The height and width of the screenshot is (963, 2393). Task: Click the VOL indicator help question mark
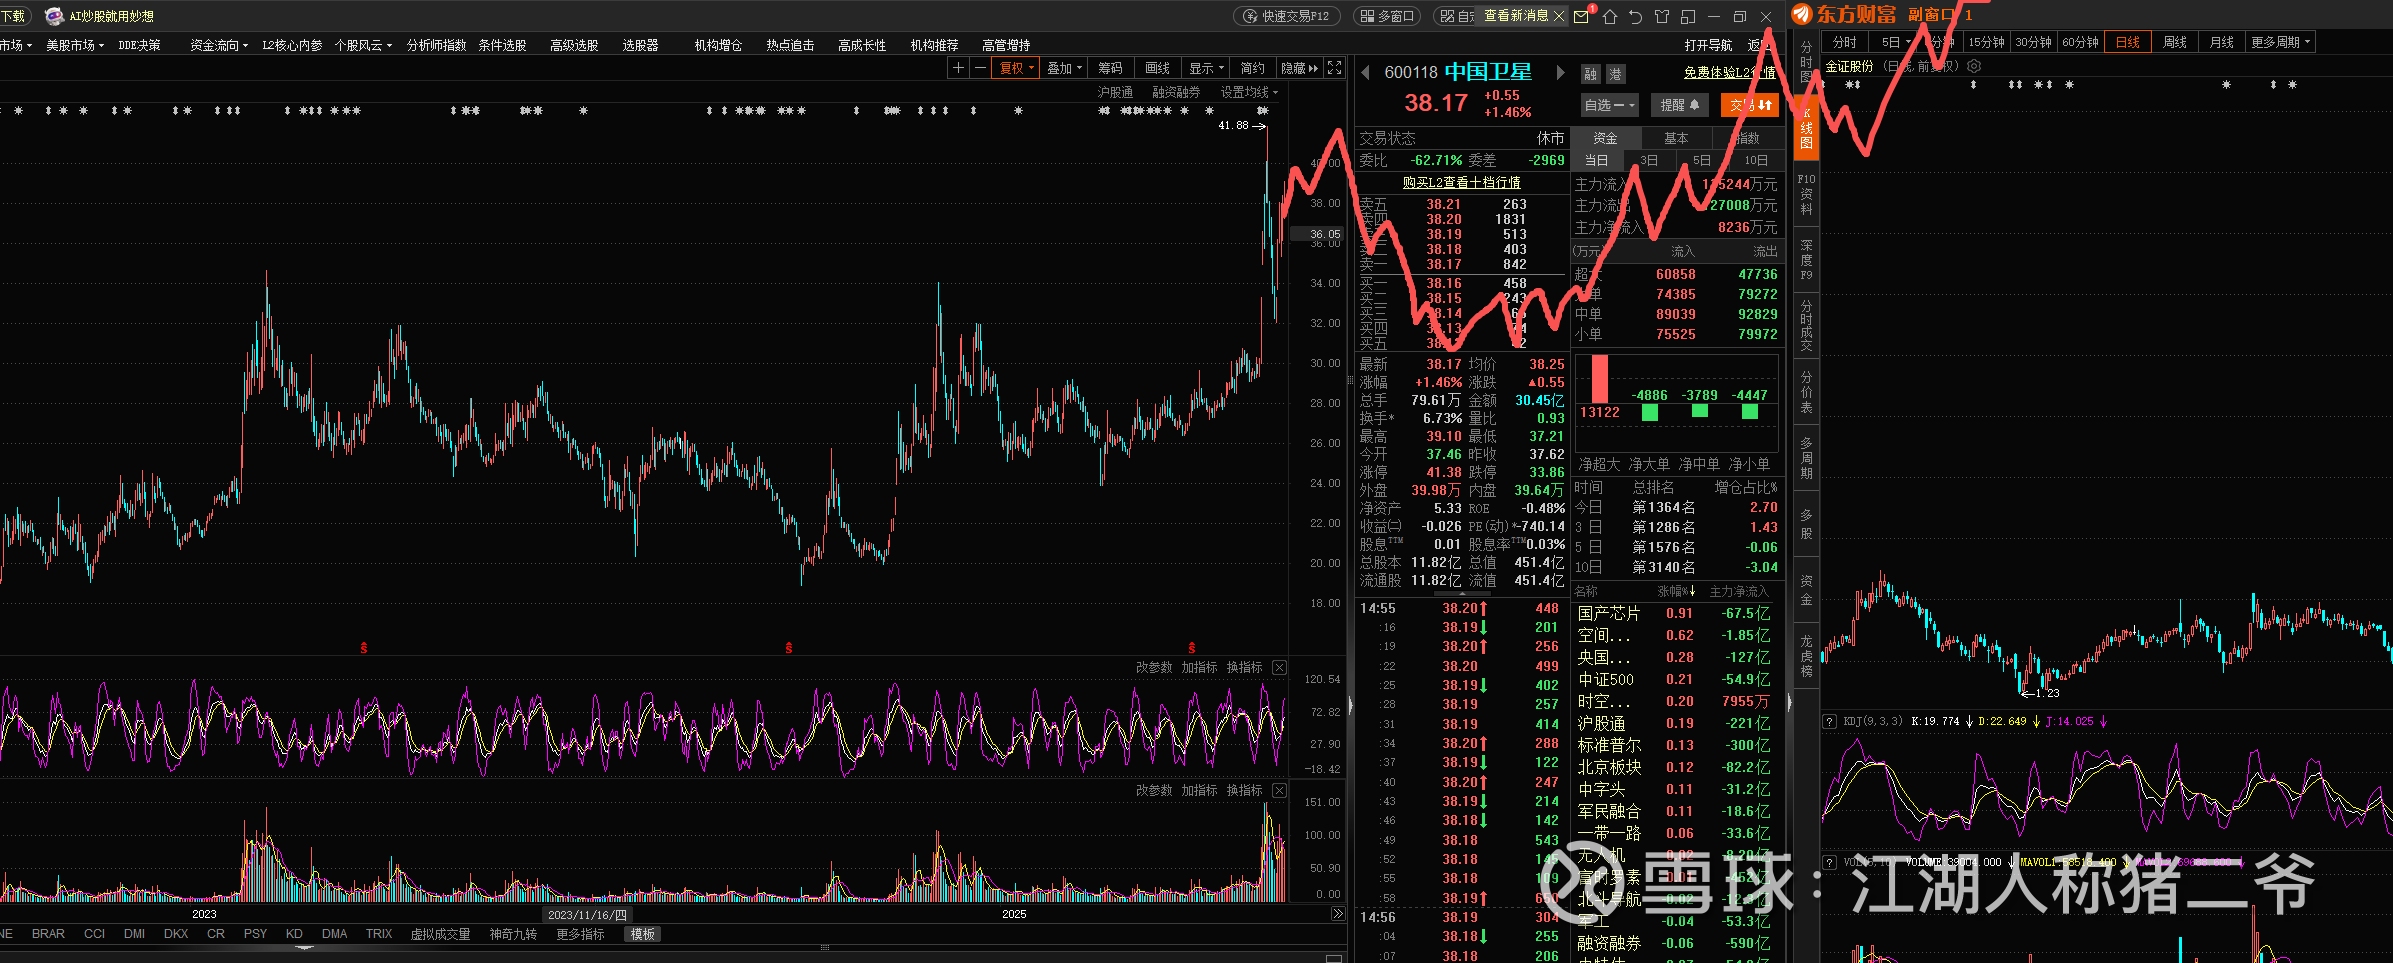(x=1829, y=862)
